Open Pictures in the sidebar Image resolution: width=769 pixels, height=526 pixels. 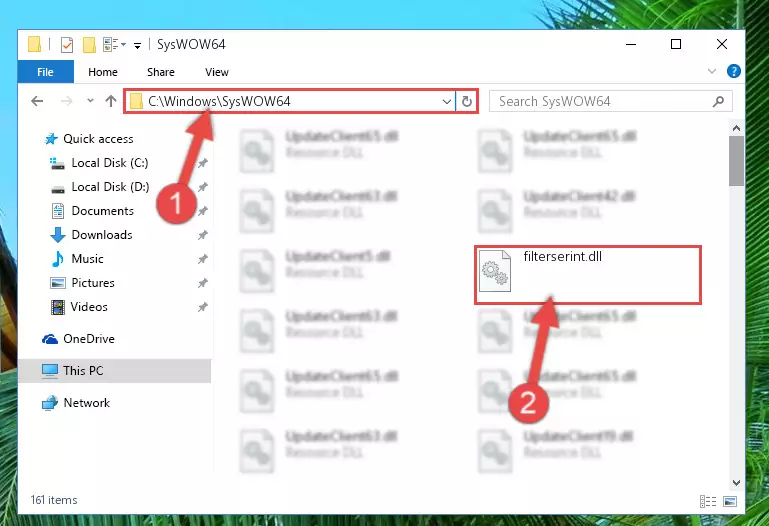point(93,283)
